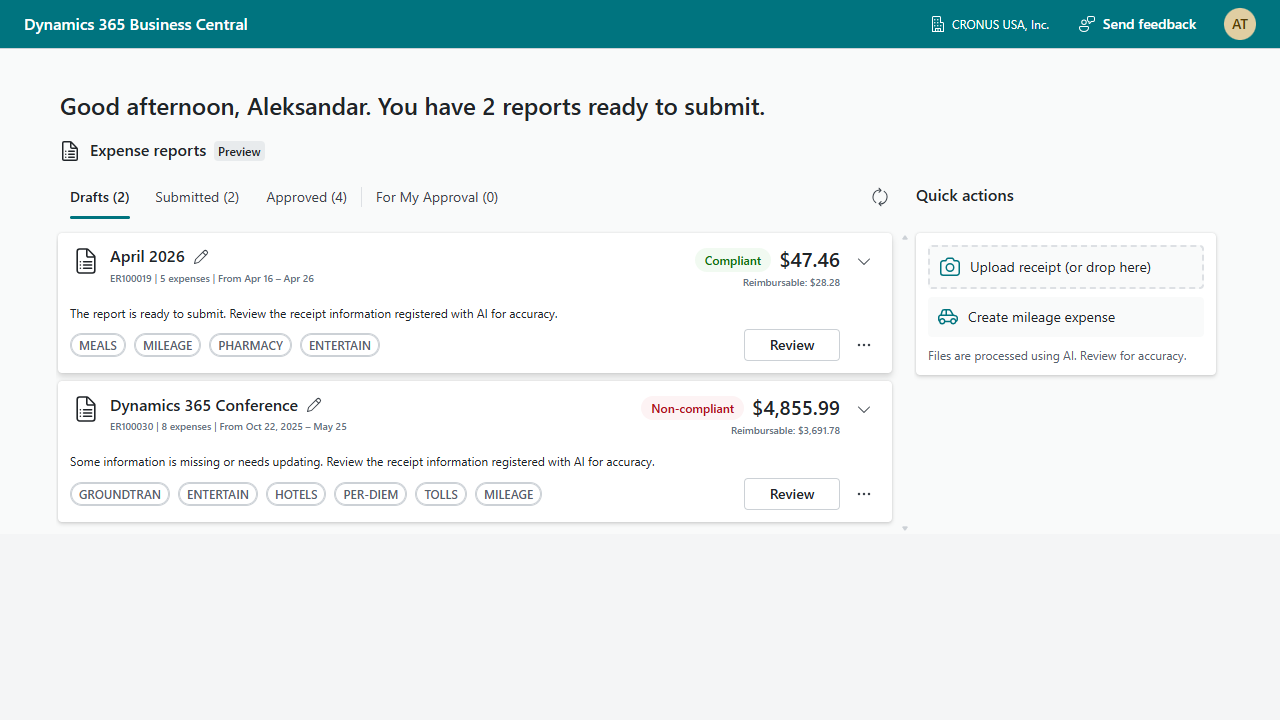Image resolution: width=1280 pixels, height=720 pixels.
Task: Switch to the Submitted (2) tab
Action: [197, 197]
